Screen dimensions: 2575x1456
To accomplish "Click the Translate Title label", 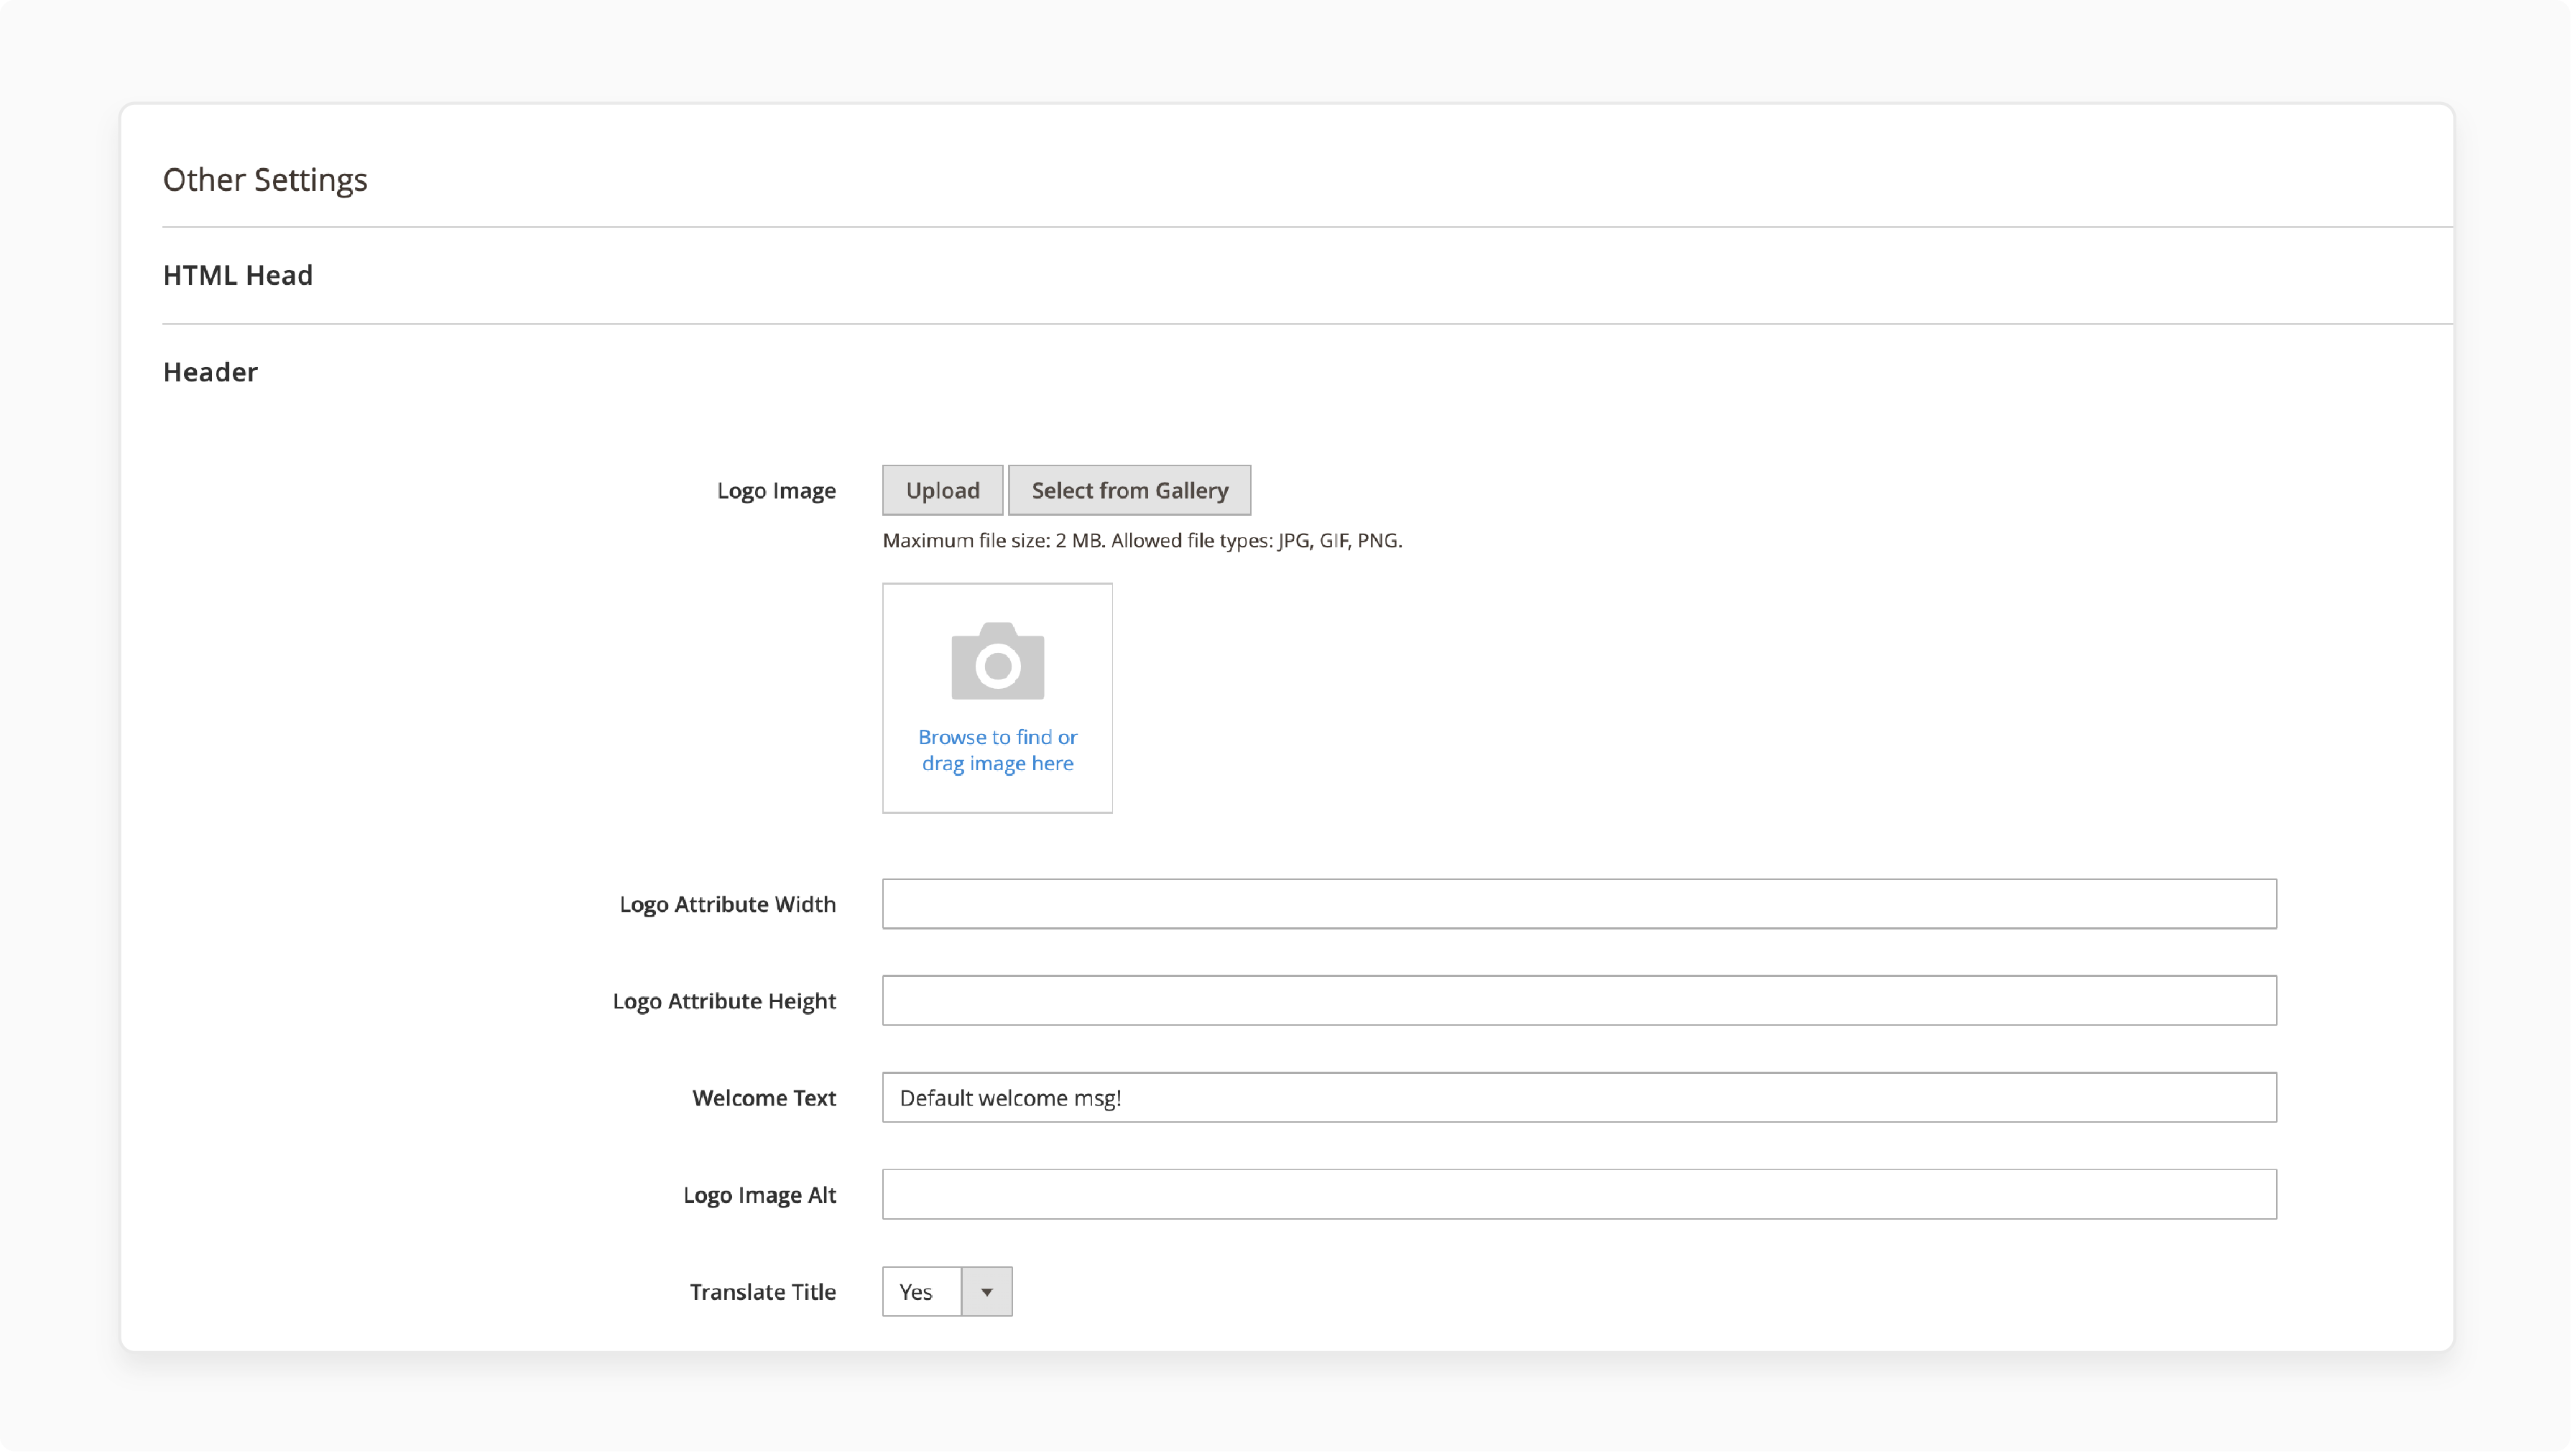I will pos(763,1292).
